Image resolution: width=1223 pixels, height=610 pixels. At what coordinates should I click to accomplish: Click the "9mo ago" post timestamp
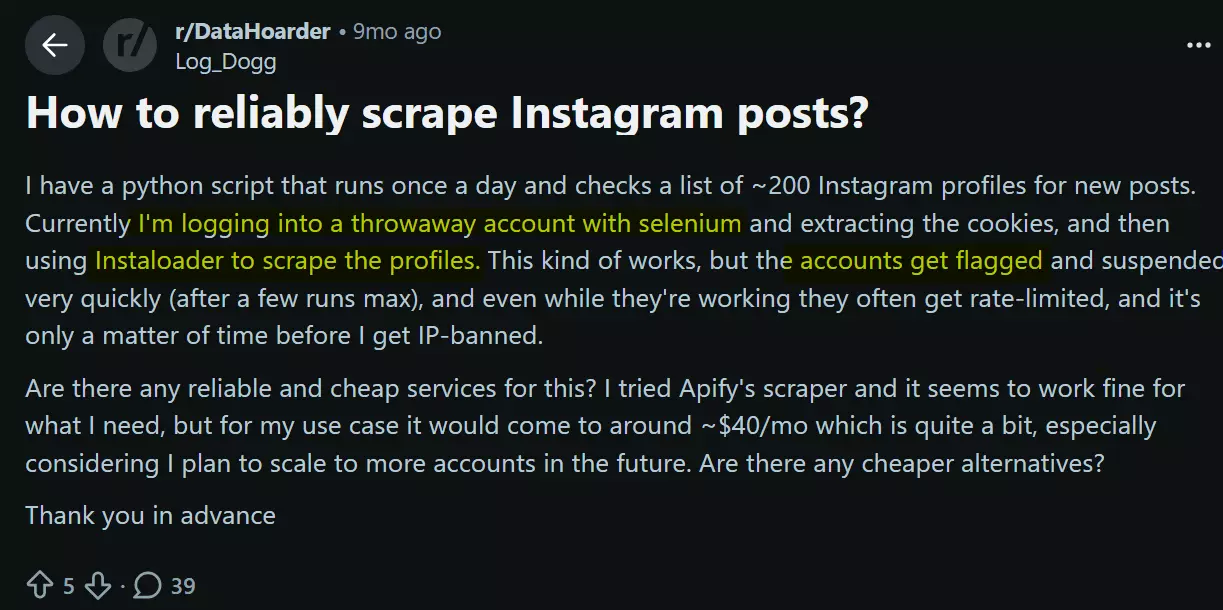(397, 31)
